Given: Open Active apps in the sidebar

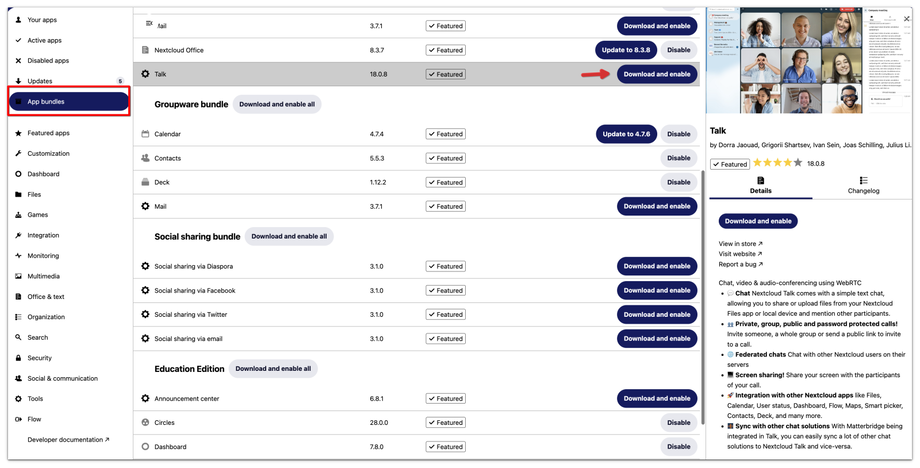Looking at the screenshot, I should click(x=44, y=40).
